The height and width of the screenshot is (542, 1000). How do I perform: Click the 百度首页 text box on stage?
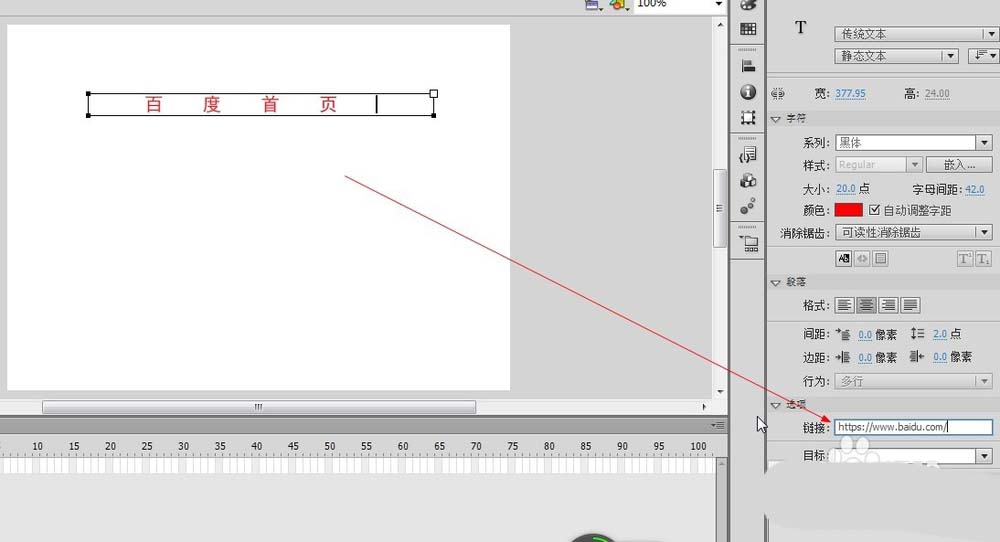261,105
